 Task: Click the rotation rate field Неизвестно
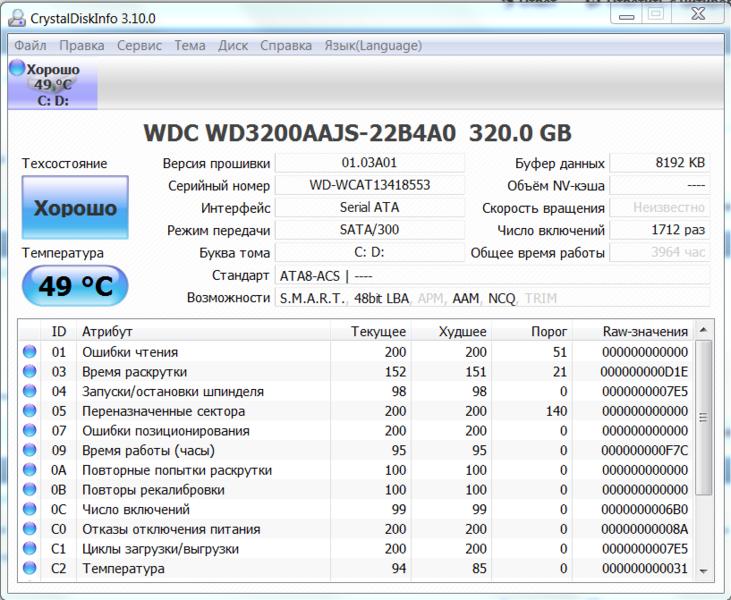pyautogui.click(x=660, y=207)
